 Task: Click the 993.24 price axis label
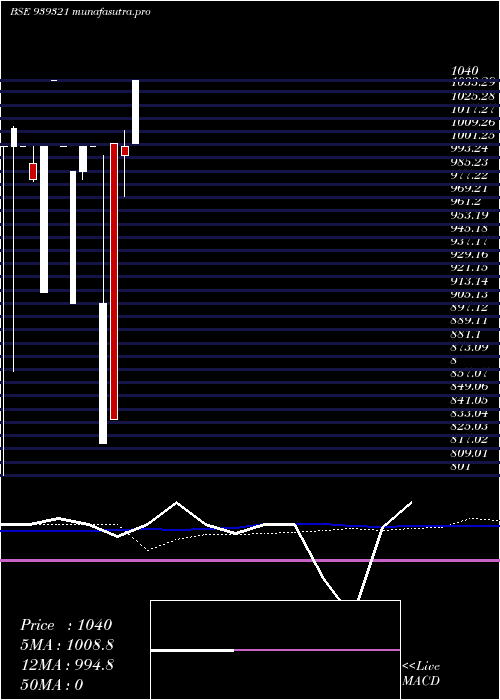(469, 148)
